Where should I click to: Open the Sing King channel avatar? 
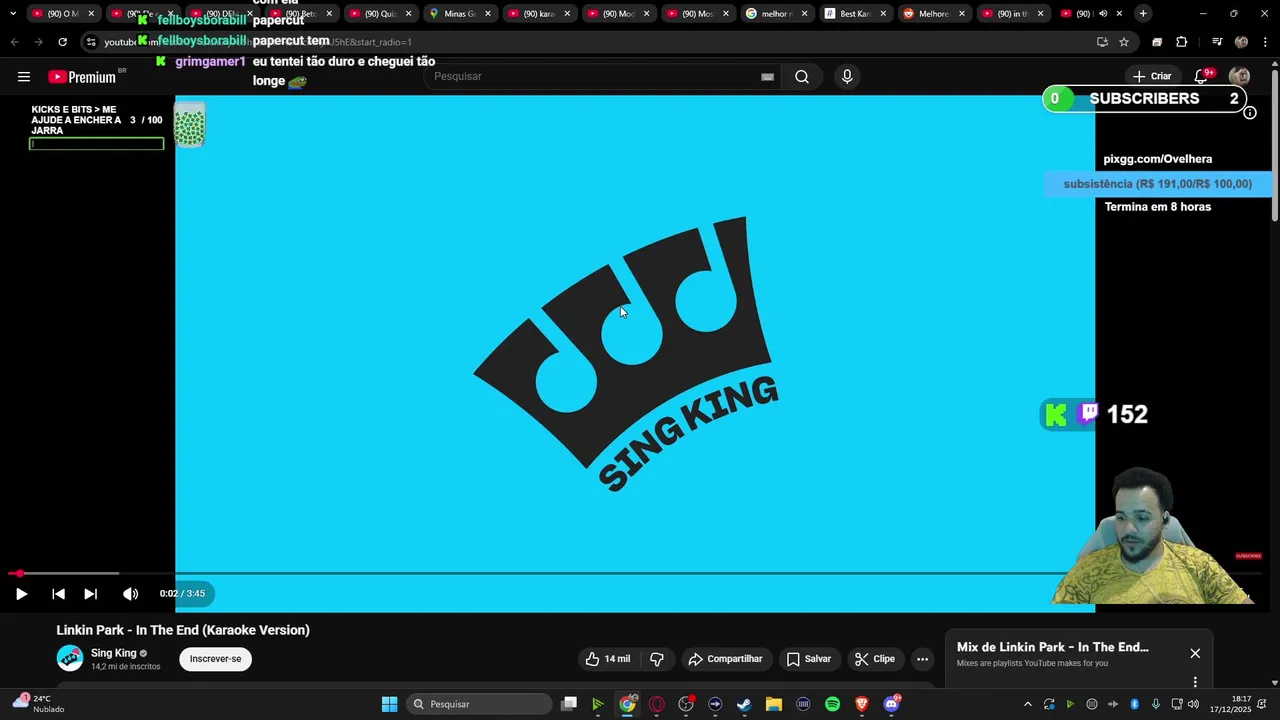(x=70, y=658)
